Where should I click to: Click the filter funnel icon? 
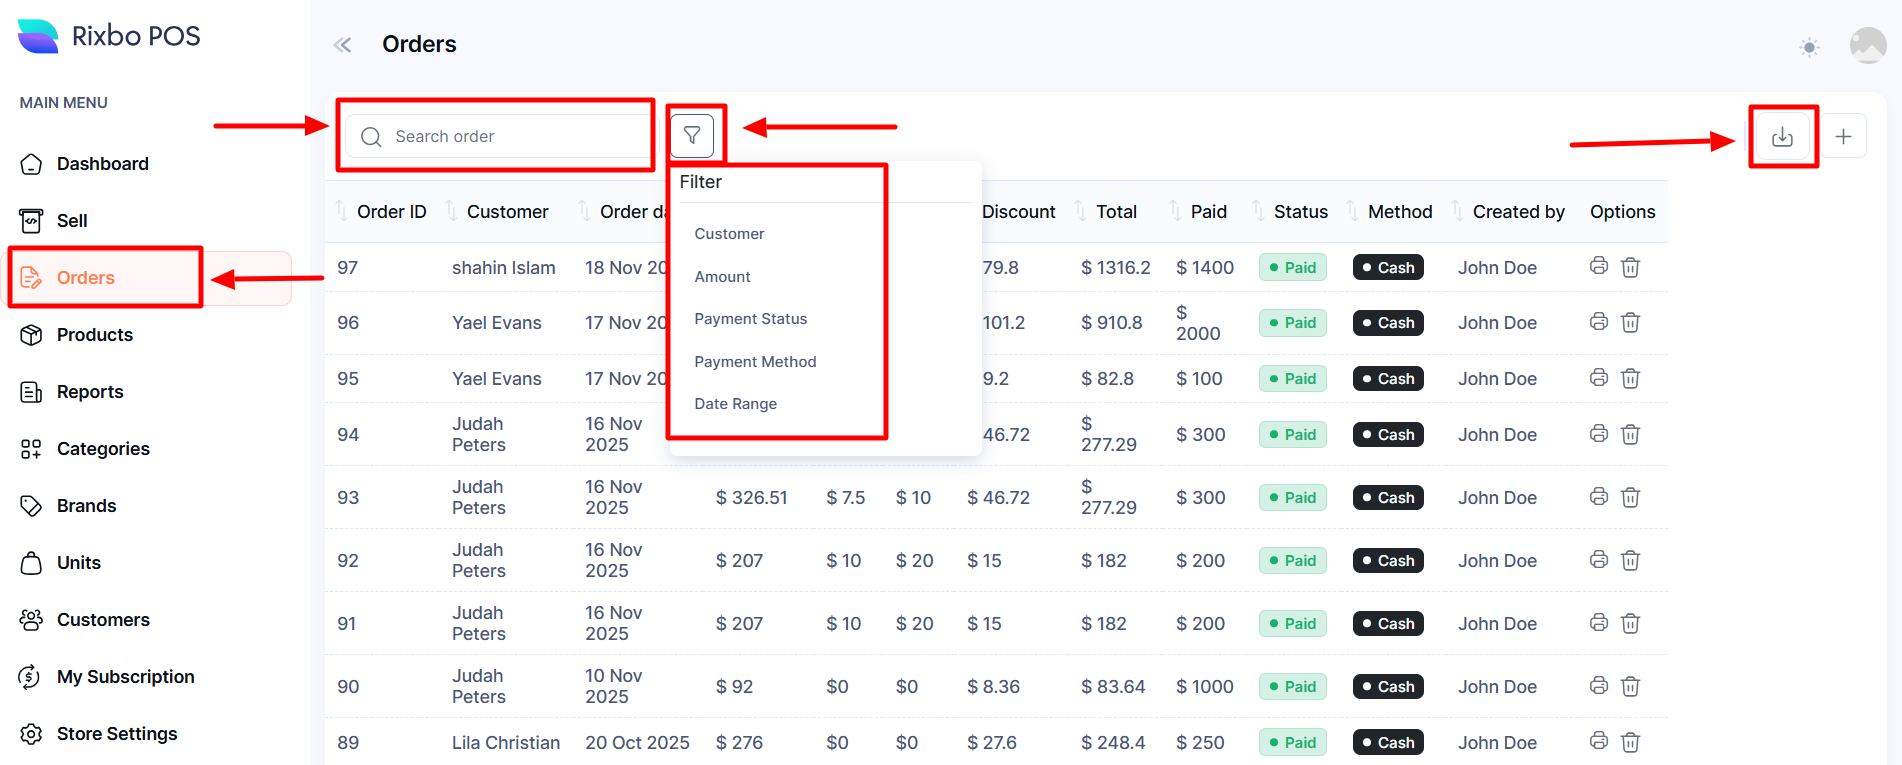692,136
